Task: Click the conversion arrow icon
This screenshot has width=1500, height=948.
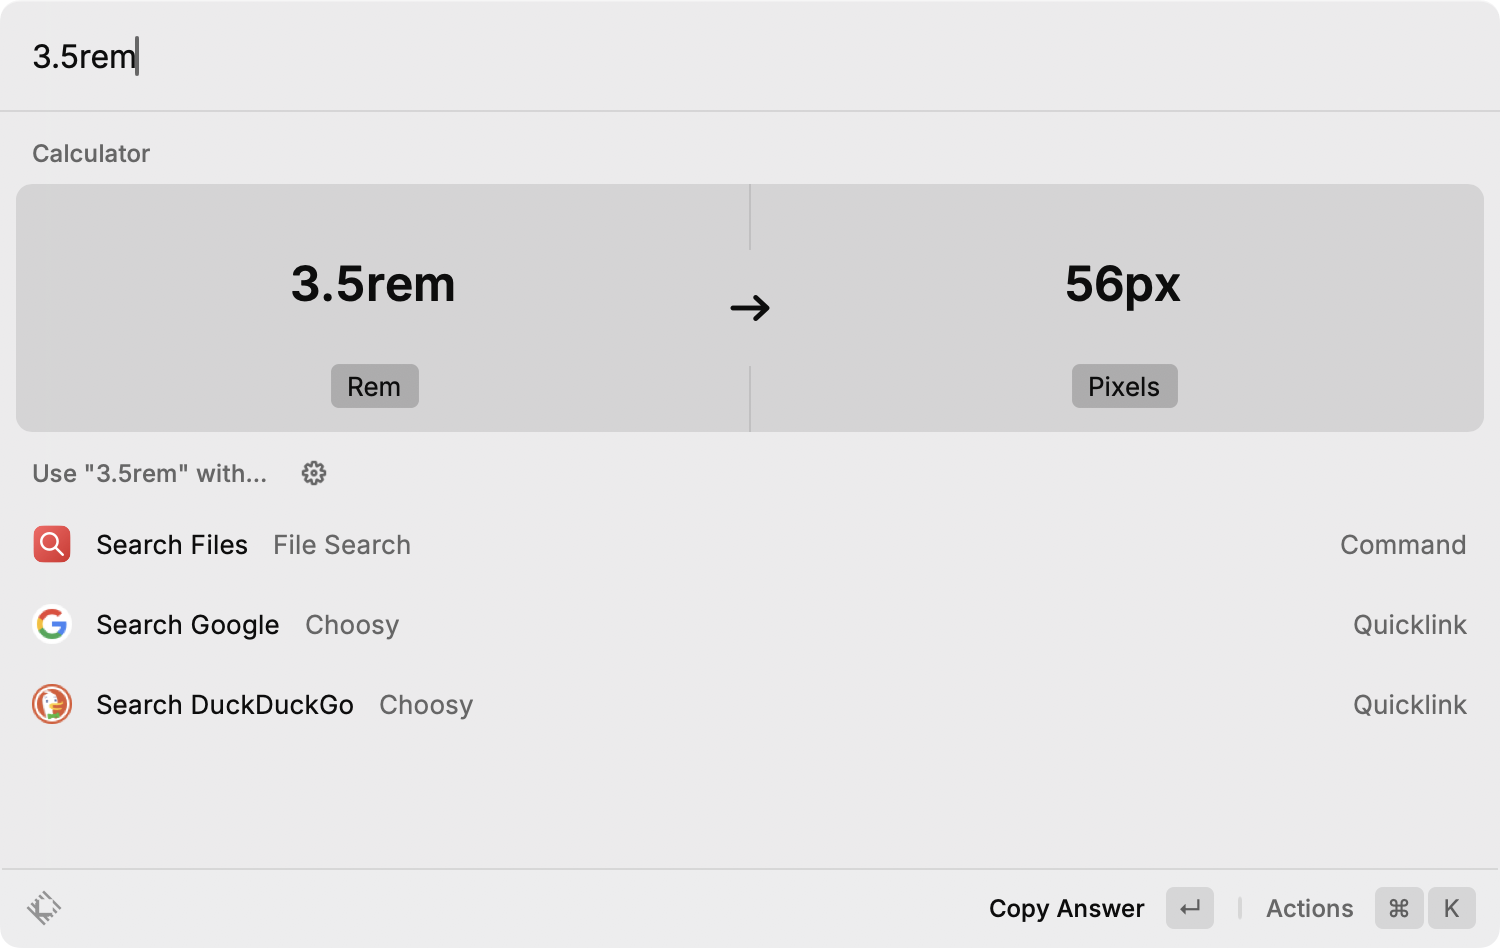Action: (750, 307)
